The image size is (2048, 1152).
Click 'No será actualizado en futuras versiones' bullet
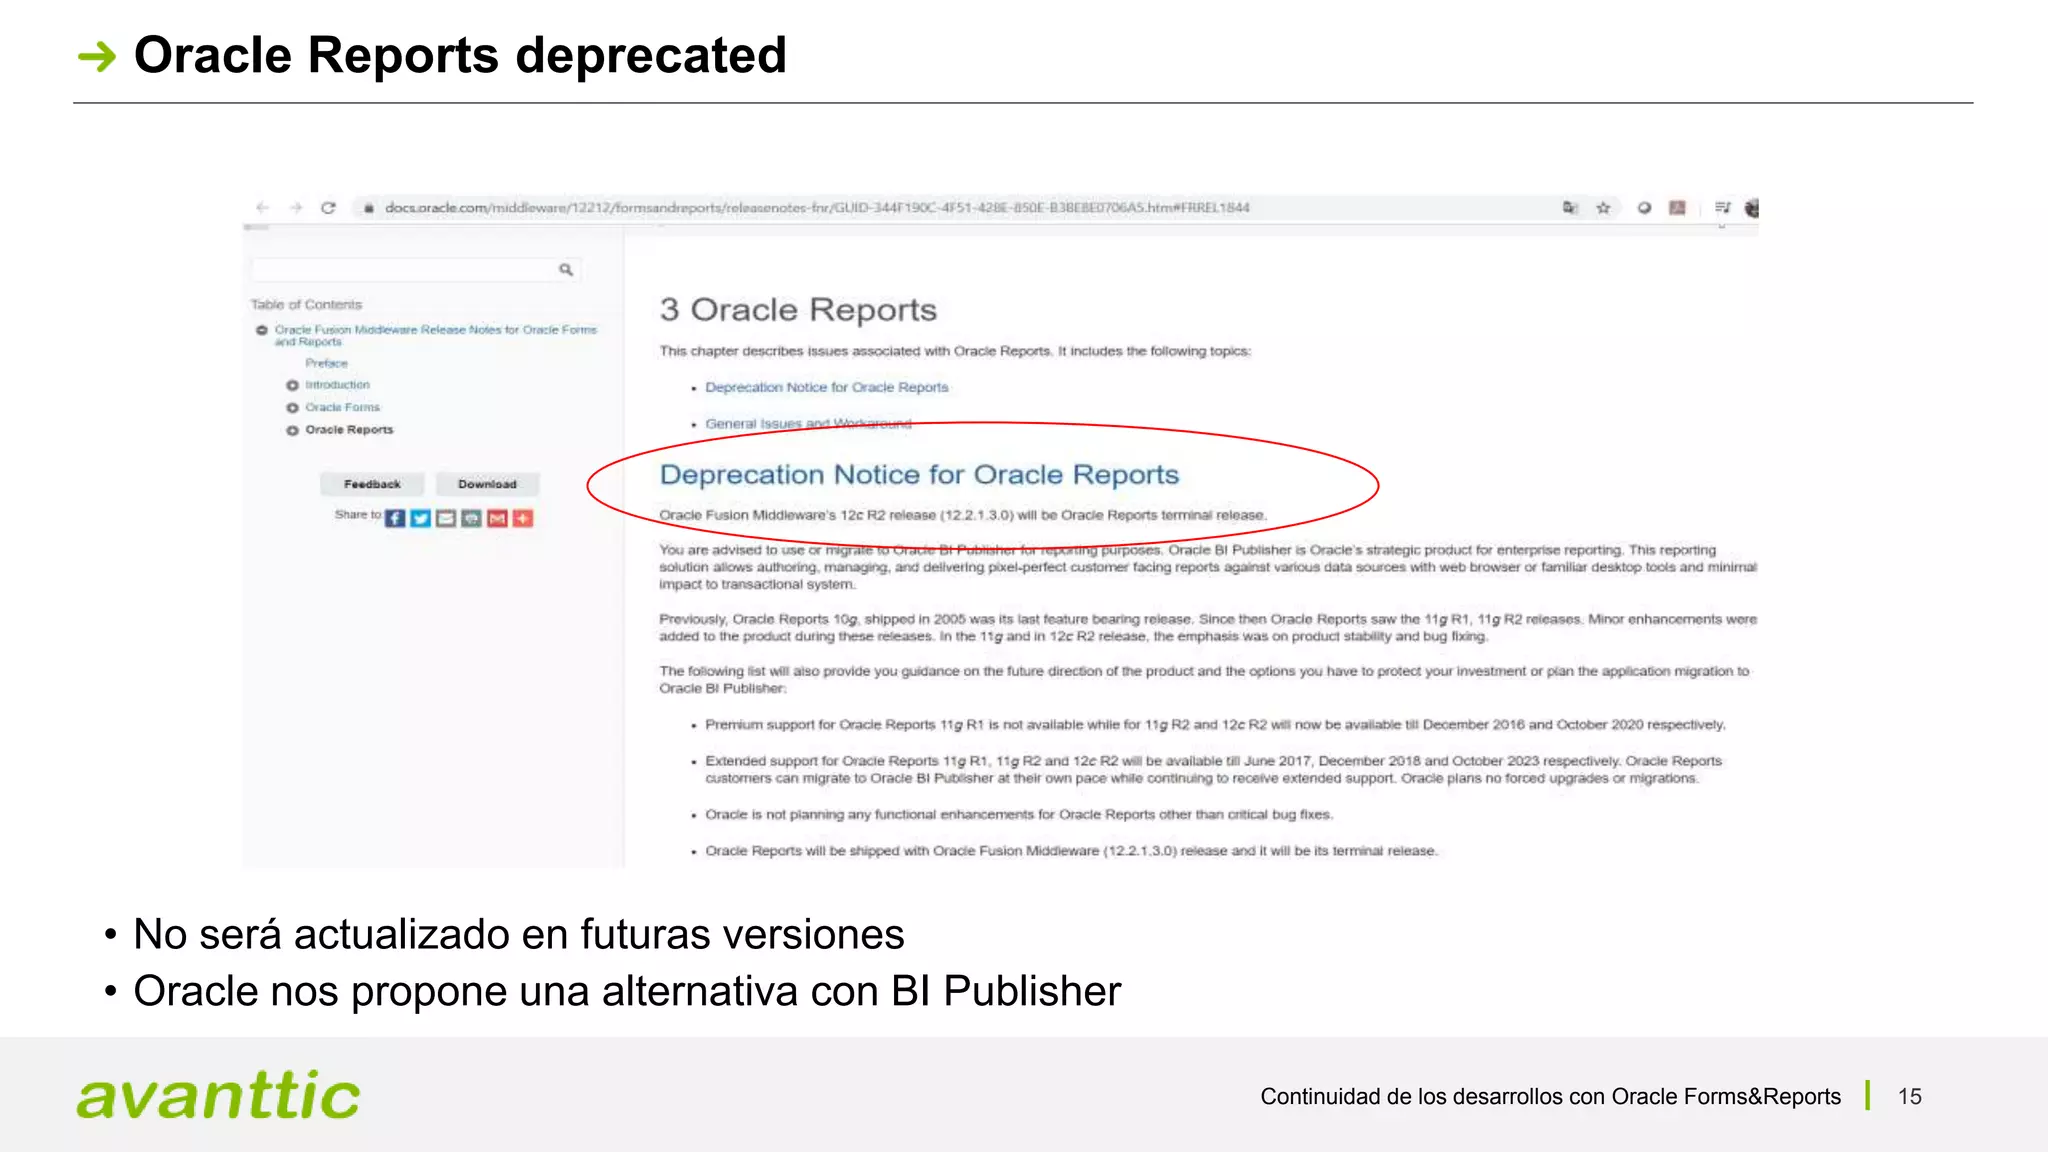pos(519,934)
